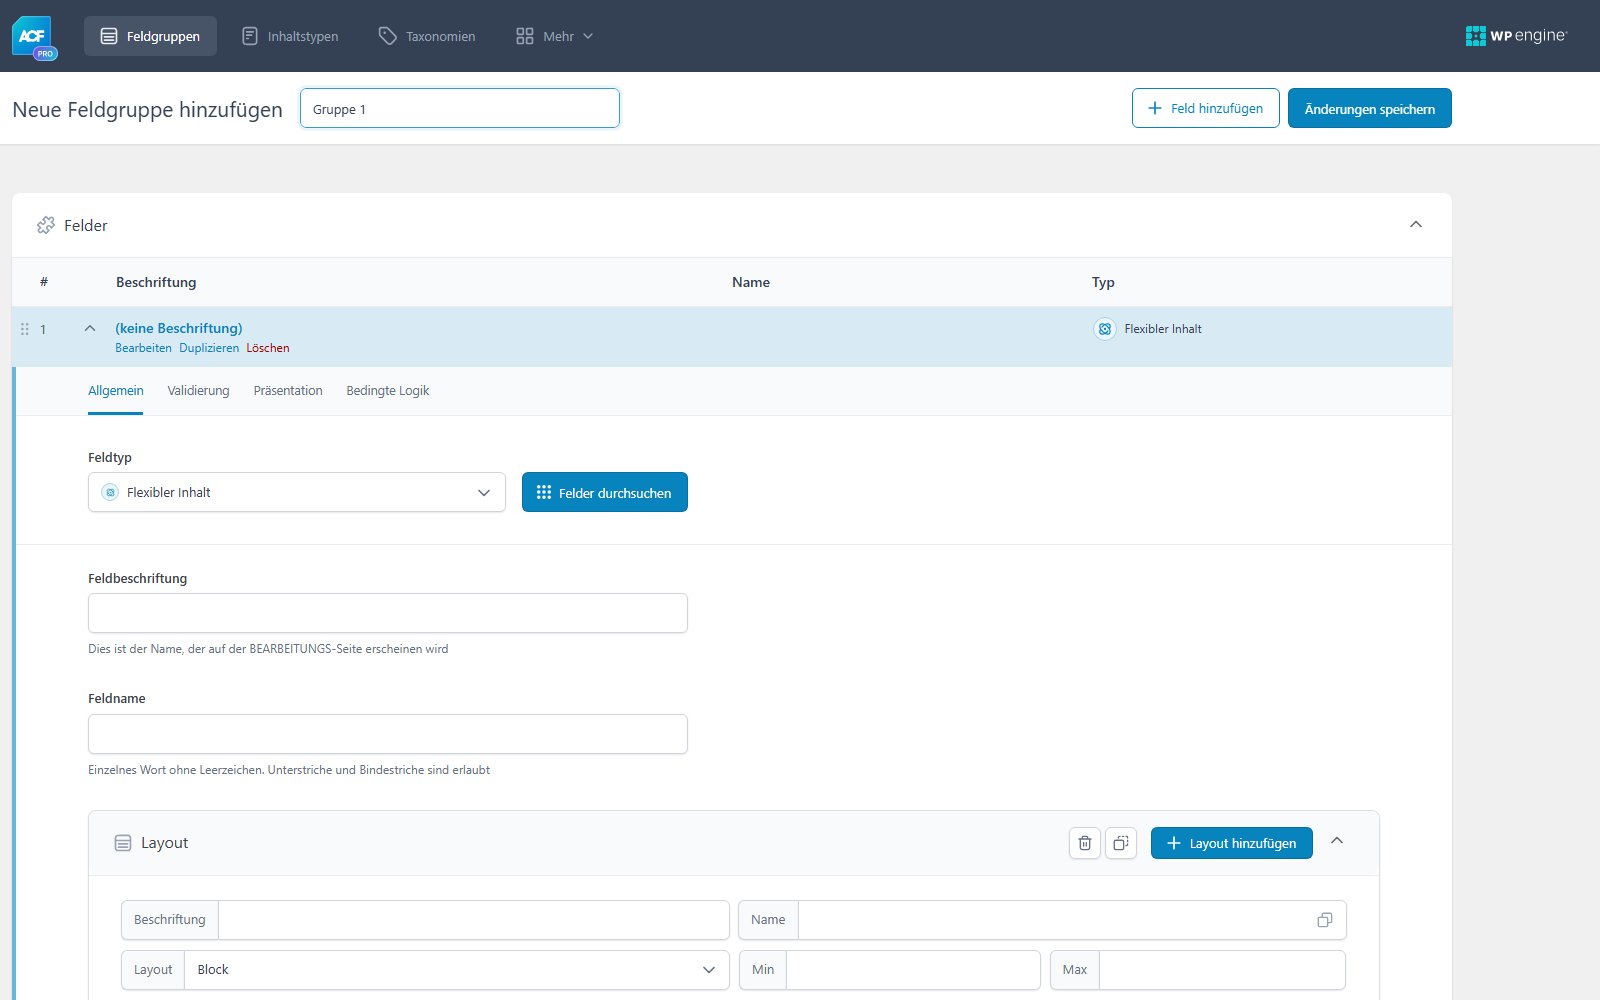The width and height of the screenshot is (1600, 1000).
Task: Click the Flexibler Inhalt type icon in row
Action: 1105,329
